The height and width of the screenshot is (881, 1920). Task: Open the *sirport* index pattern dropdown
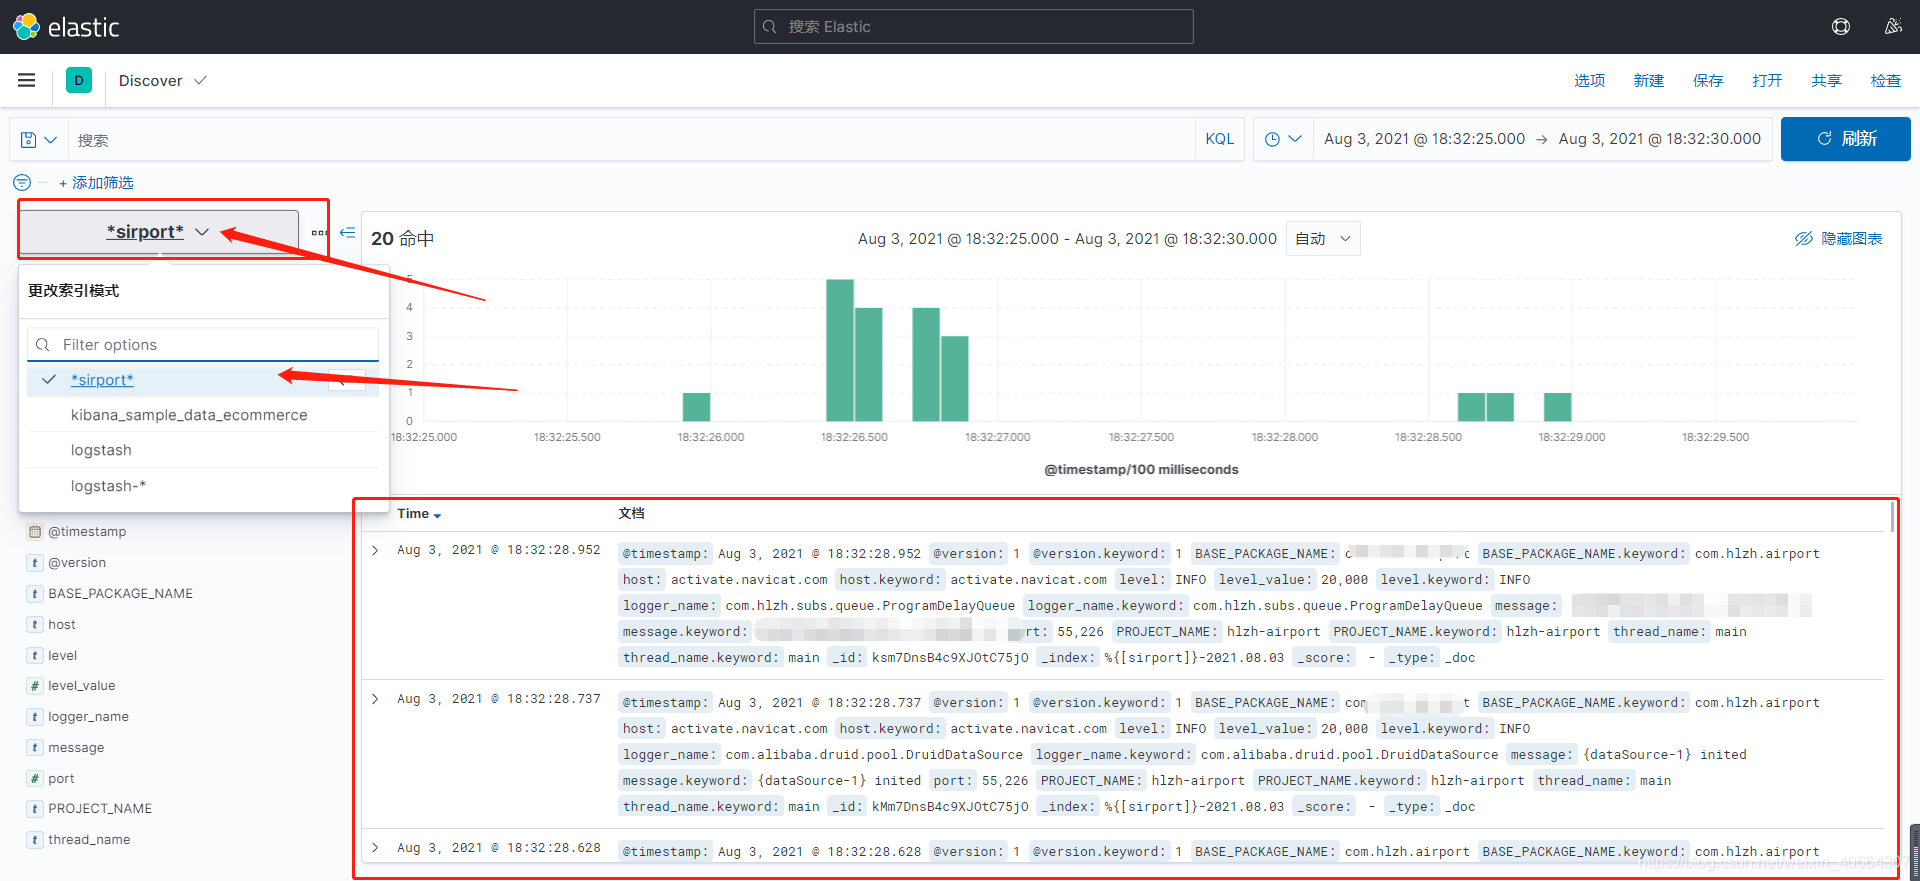(159, 232)
